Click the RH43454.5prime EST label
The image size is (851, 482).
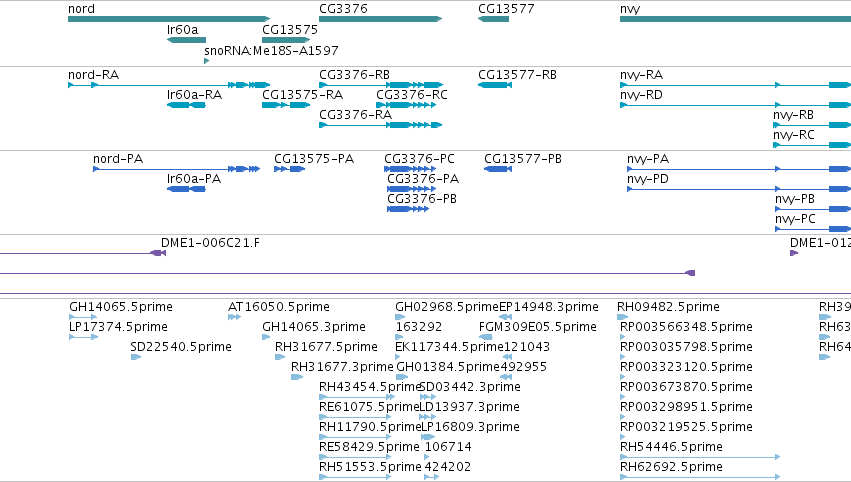(x=370, y=387)
